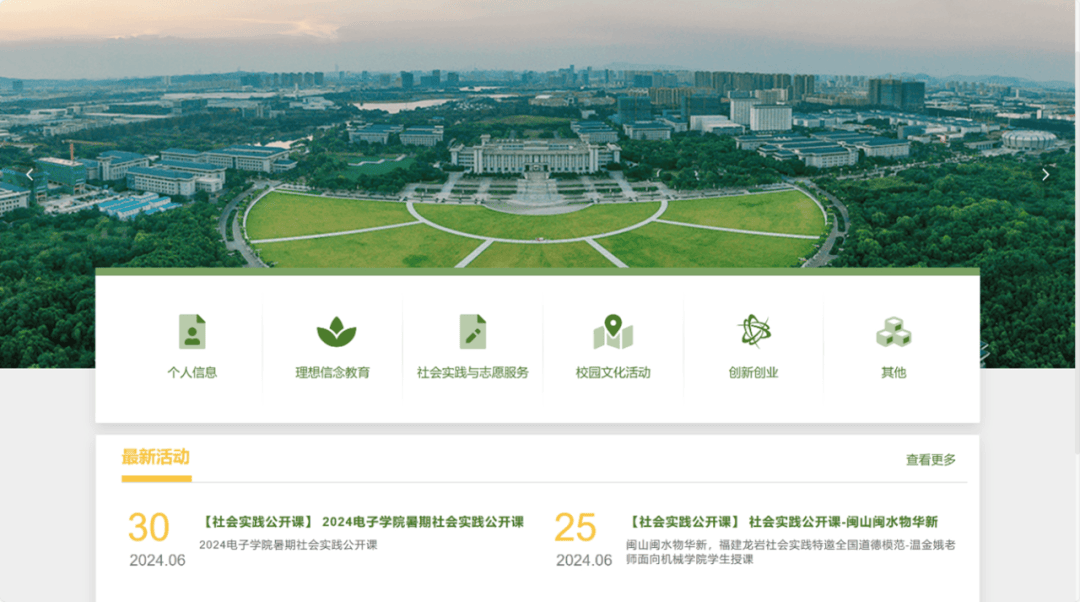Click 查看更多 to view more activities
This screenshot has height=602, width=1080.
(931, 459)
